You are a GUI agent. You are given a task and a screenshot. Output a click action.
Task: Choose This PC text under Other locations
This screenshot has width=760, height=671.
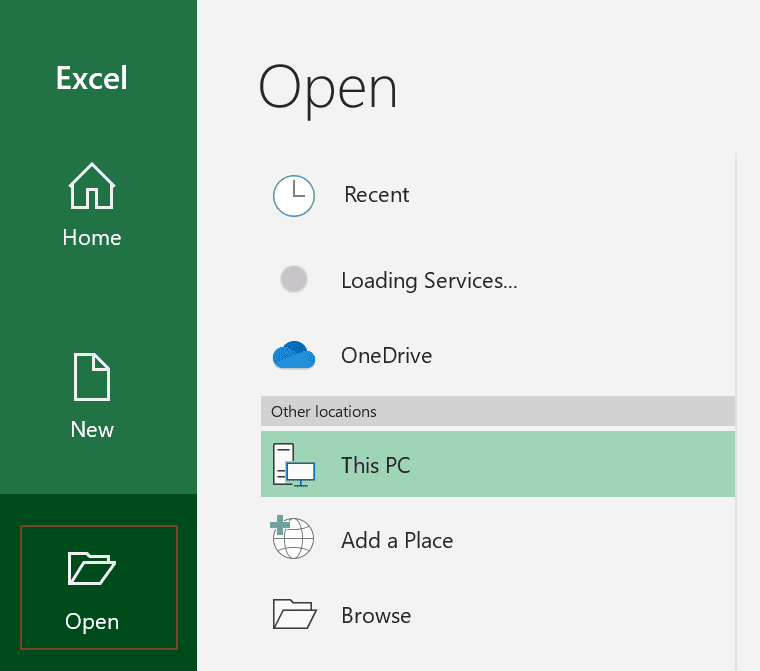[x=376, y=465]
